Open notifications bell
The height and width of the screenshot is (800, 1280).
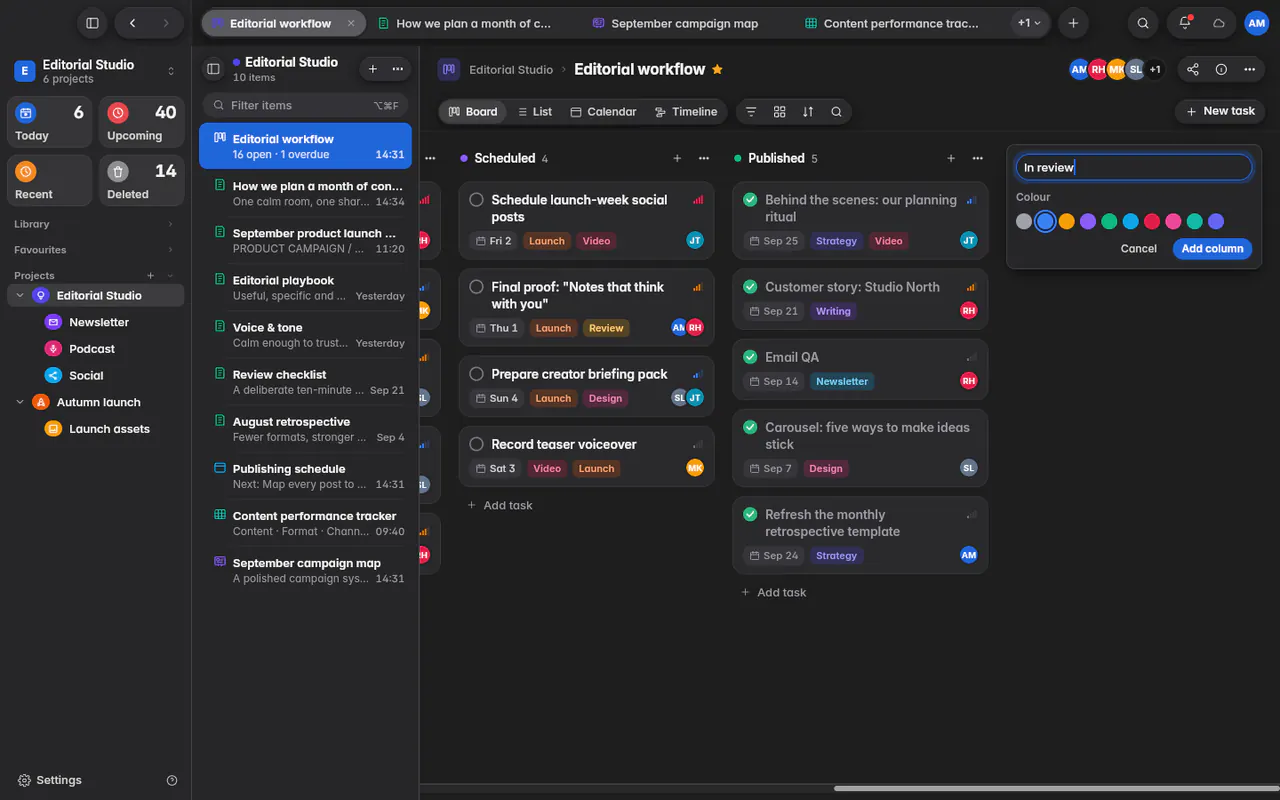(x=1185, y=23)
